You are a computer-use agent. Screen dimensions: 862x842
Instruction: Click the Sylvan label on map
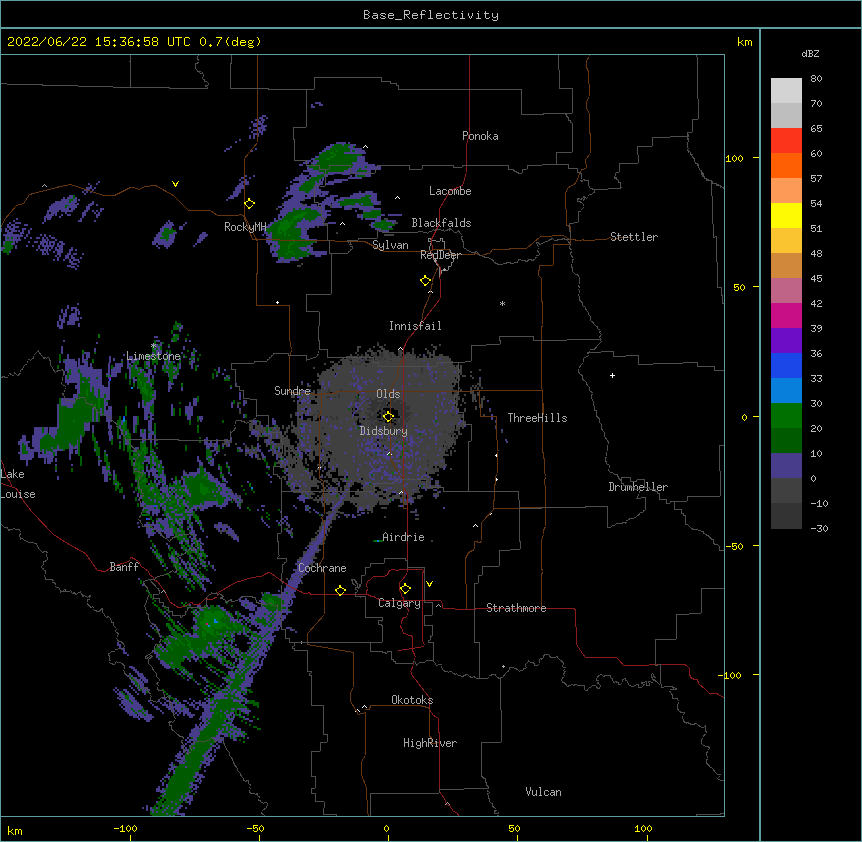coord(390,245)
